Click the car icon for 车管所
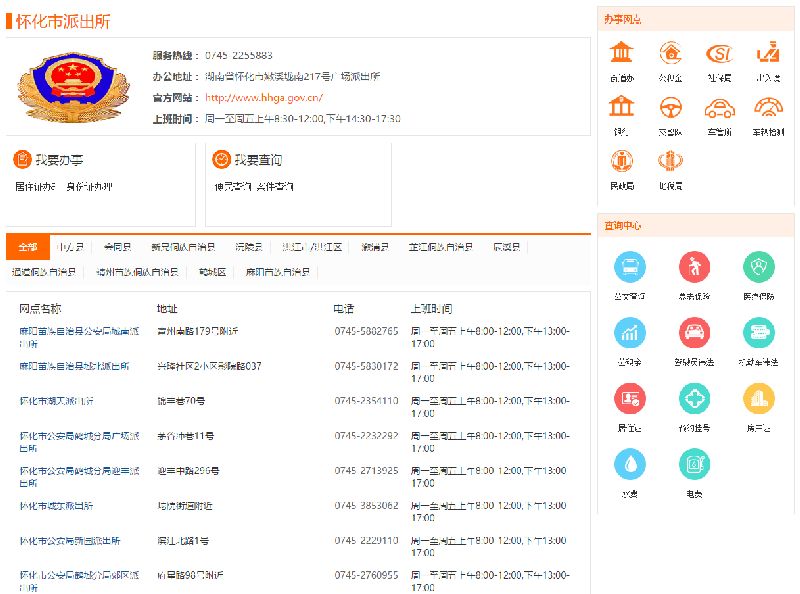The width and height of the screenshot is (800, 594). 719,107
